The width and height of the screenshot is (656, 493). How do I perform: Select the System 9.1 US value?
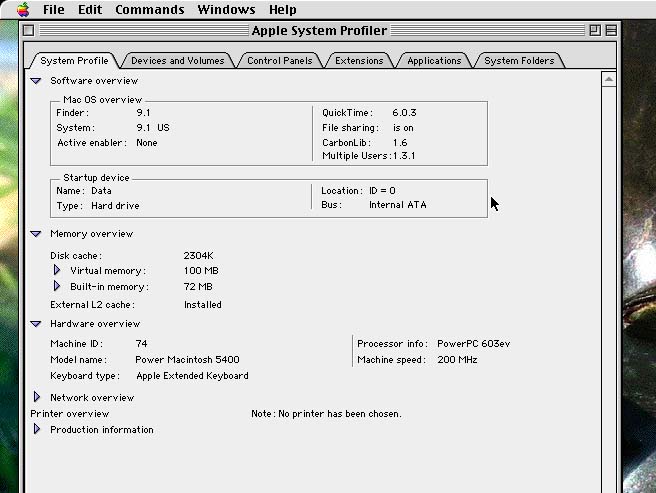click(x=153, y=128)
